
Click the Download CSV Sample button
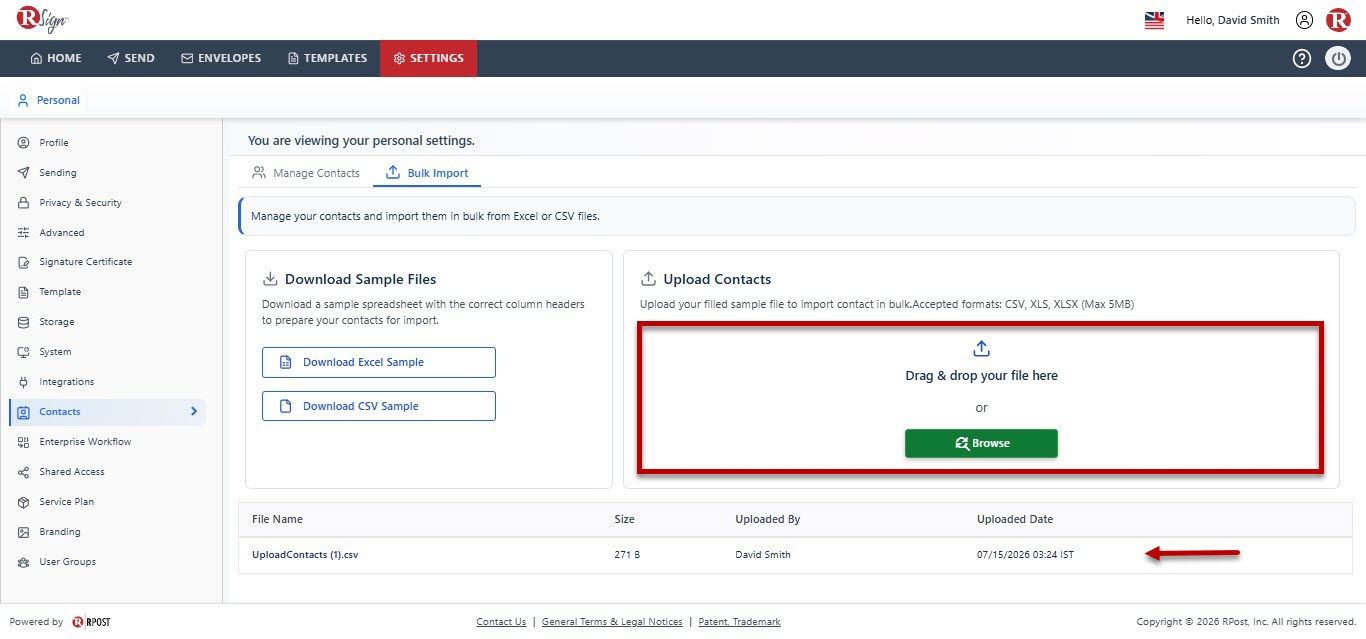379,406
